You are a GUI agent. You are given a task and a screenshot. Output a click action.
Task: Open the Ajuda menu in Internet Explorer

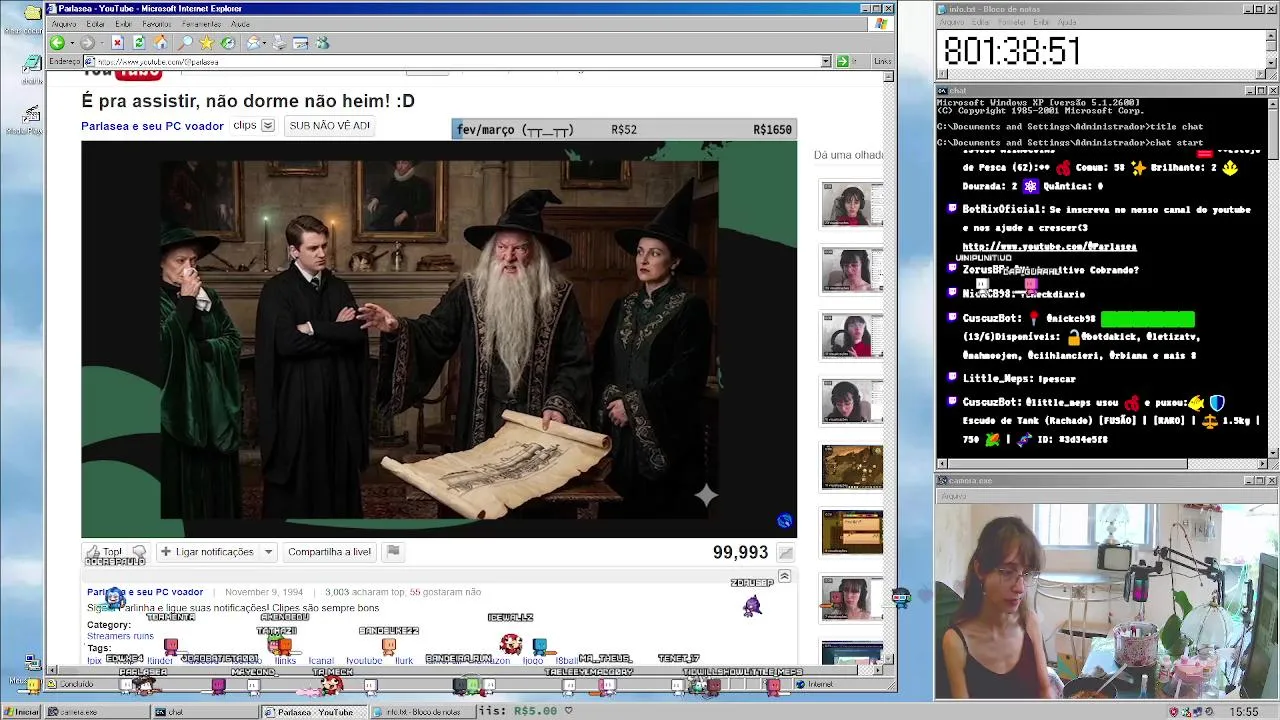[x=240, y=24]
